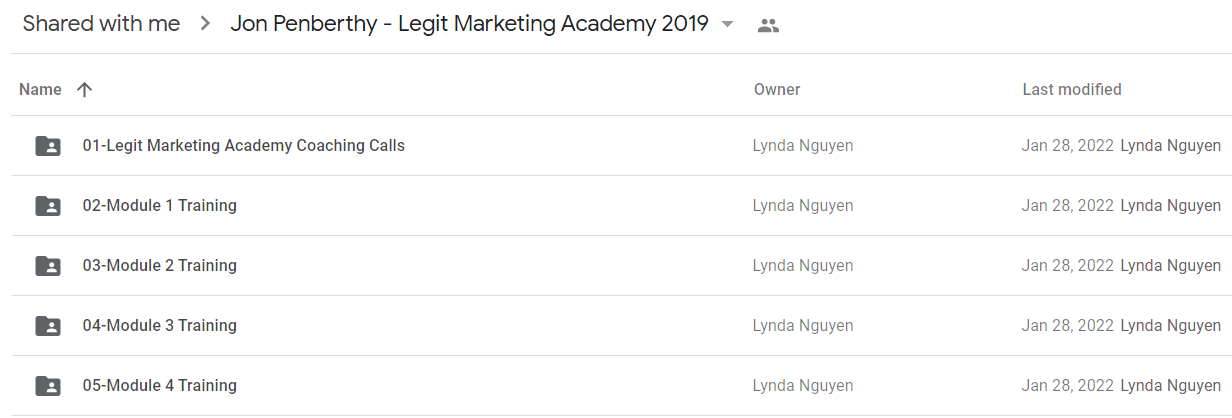
Task: Open the dropdown next to Legit Marketing Academy 2019
Action: point(727,25)
